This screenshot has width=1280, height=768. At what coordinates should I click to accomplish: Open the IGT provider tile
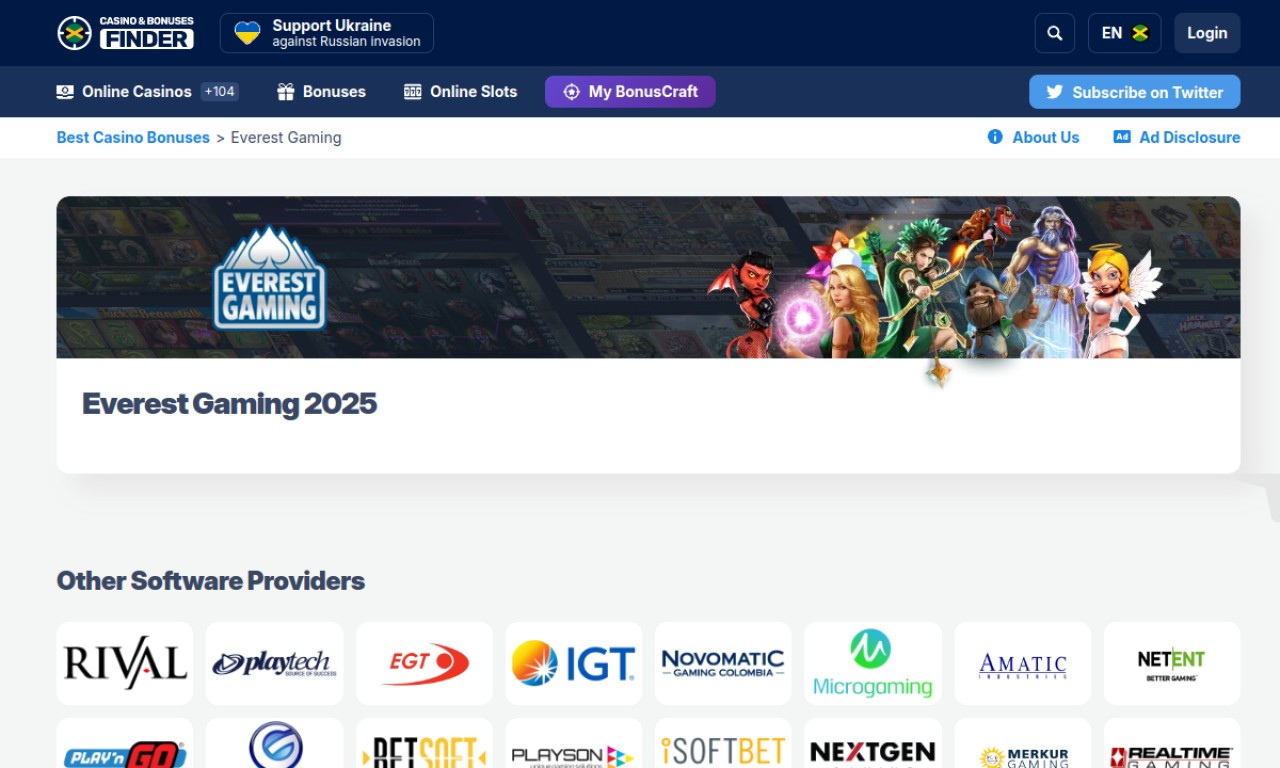coord(573,664)
